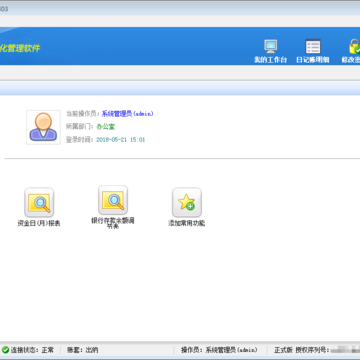Click login time 2018-05-21 15:01
This screenshot has width=360, height=360.
point(121,140)
